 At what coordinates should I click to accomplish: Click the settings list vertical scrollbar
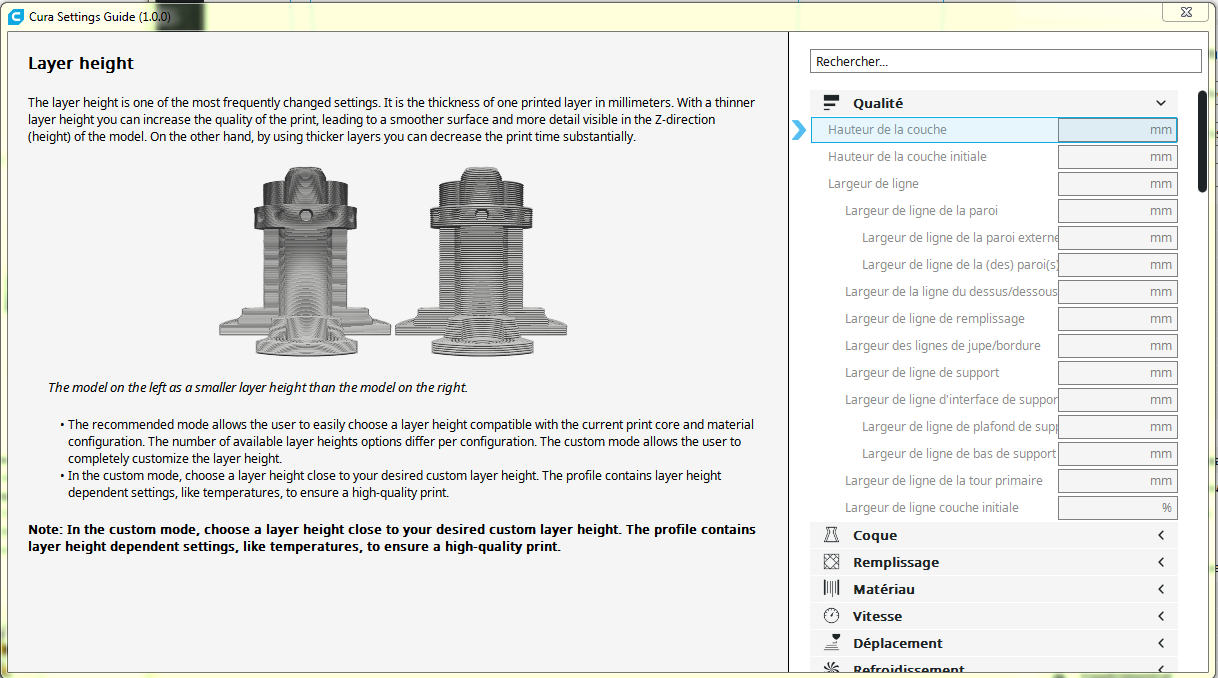click(x=1202, y=141)
